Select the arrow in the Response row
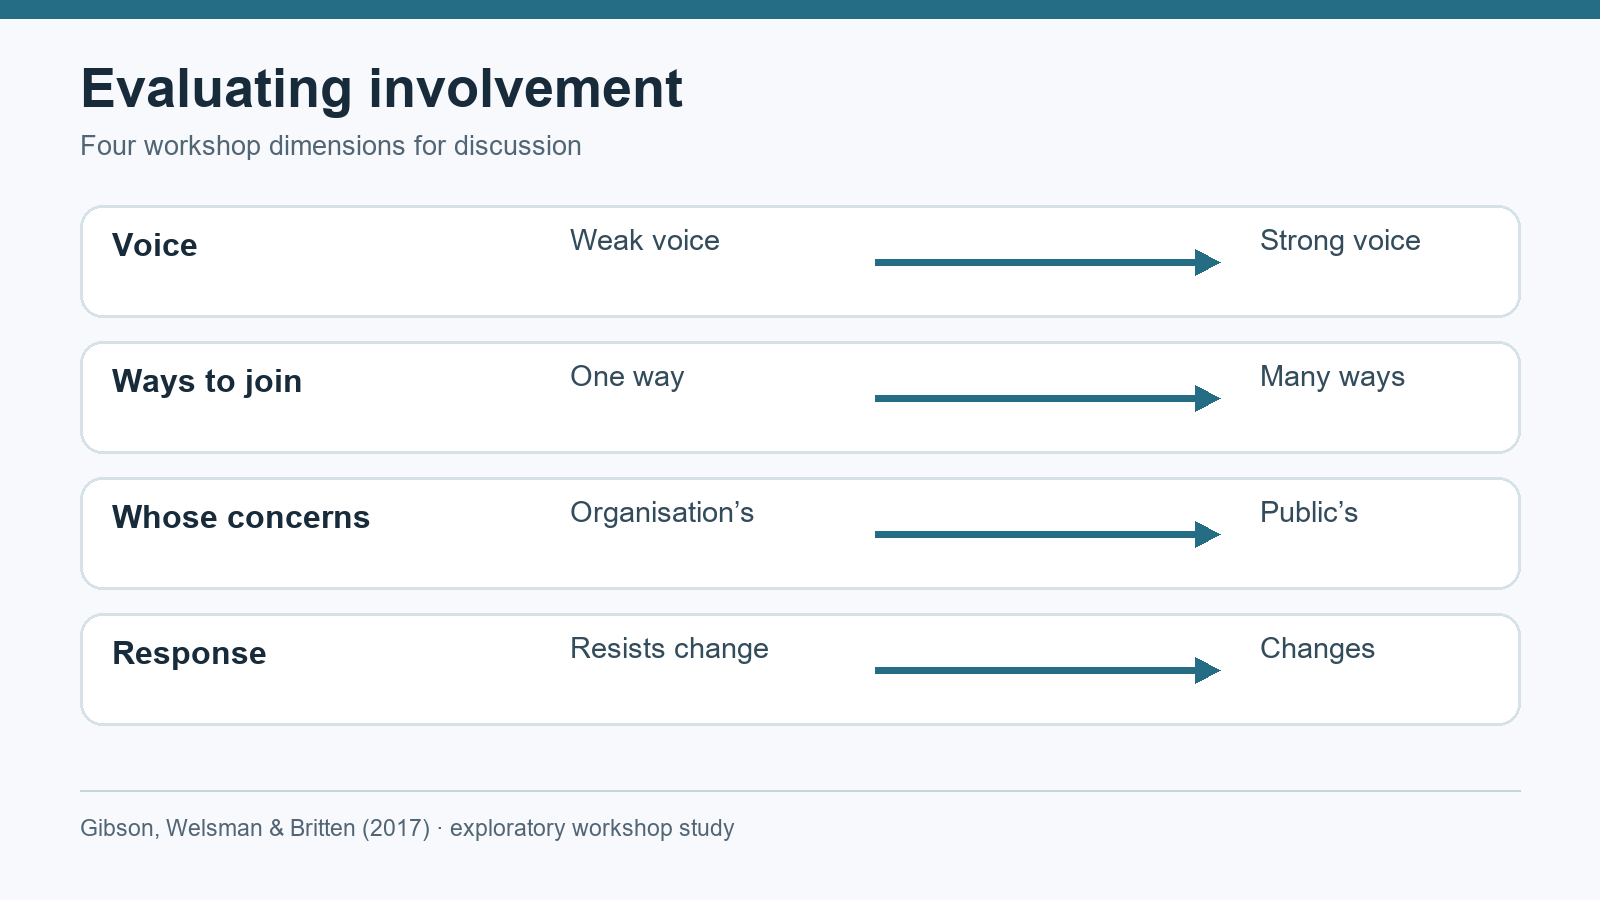This screenshot has height=900, width=1600. click(1047, 670)
